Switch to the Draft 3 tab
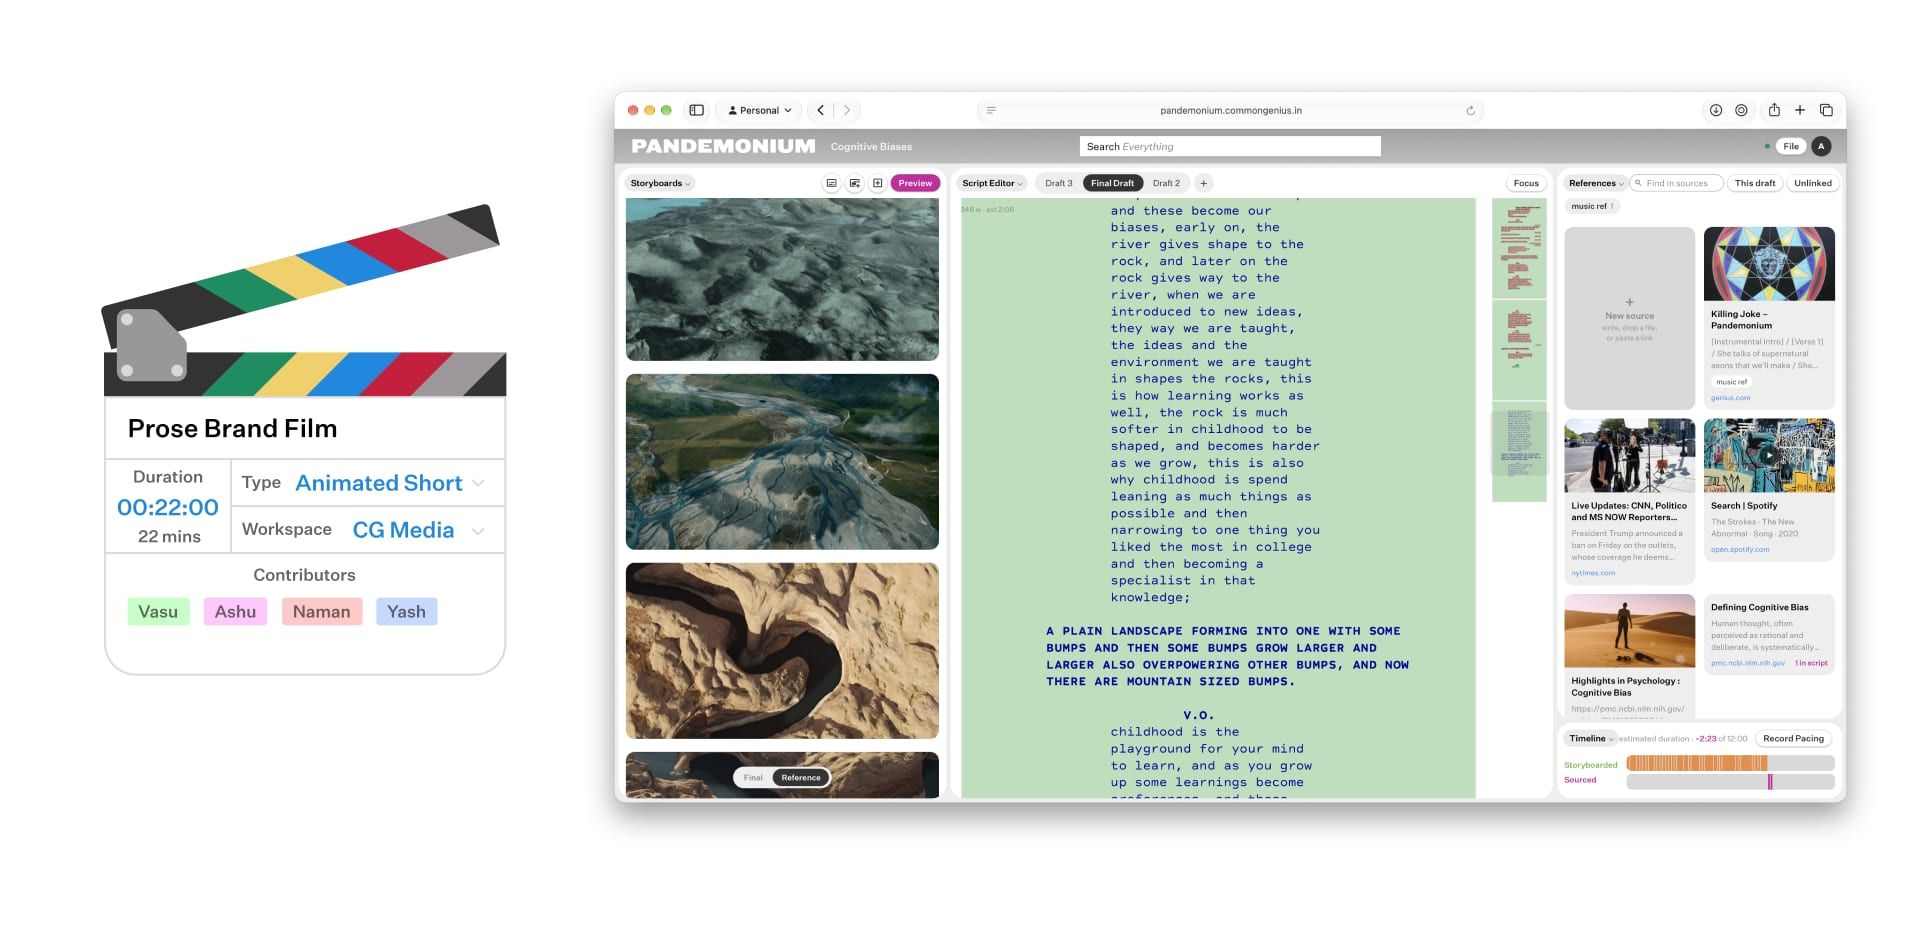Screen dimensions: 1920x952 pyautogui.click(x=1058, y=183)
